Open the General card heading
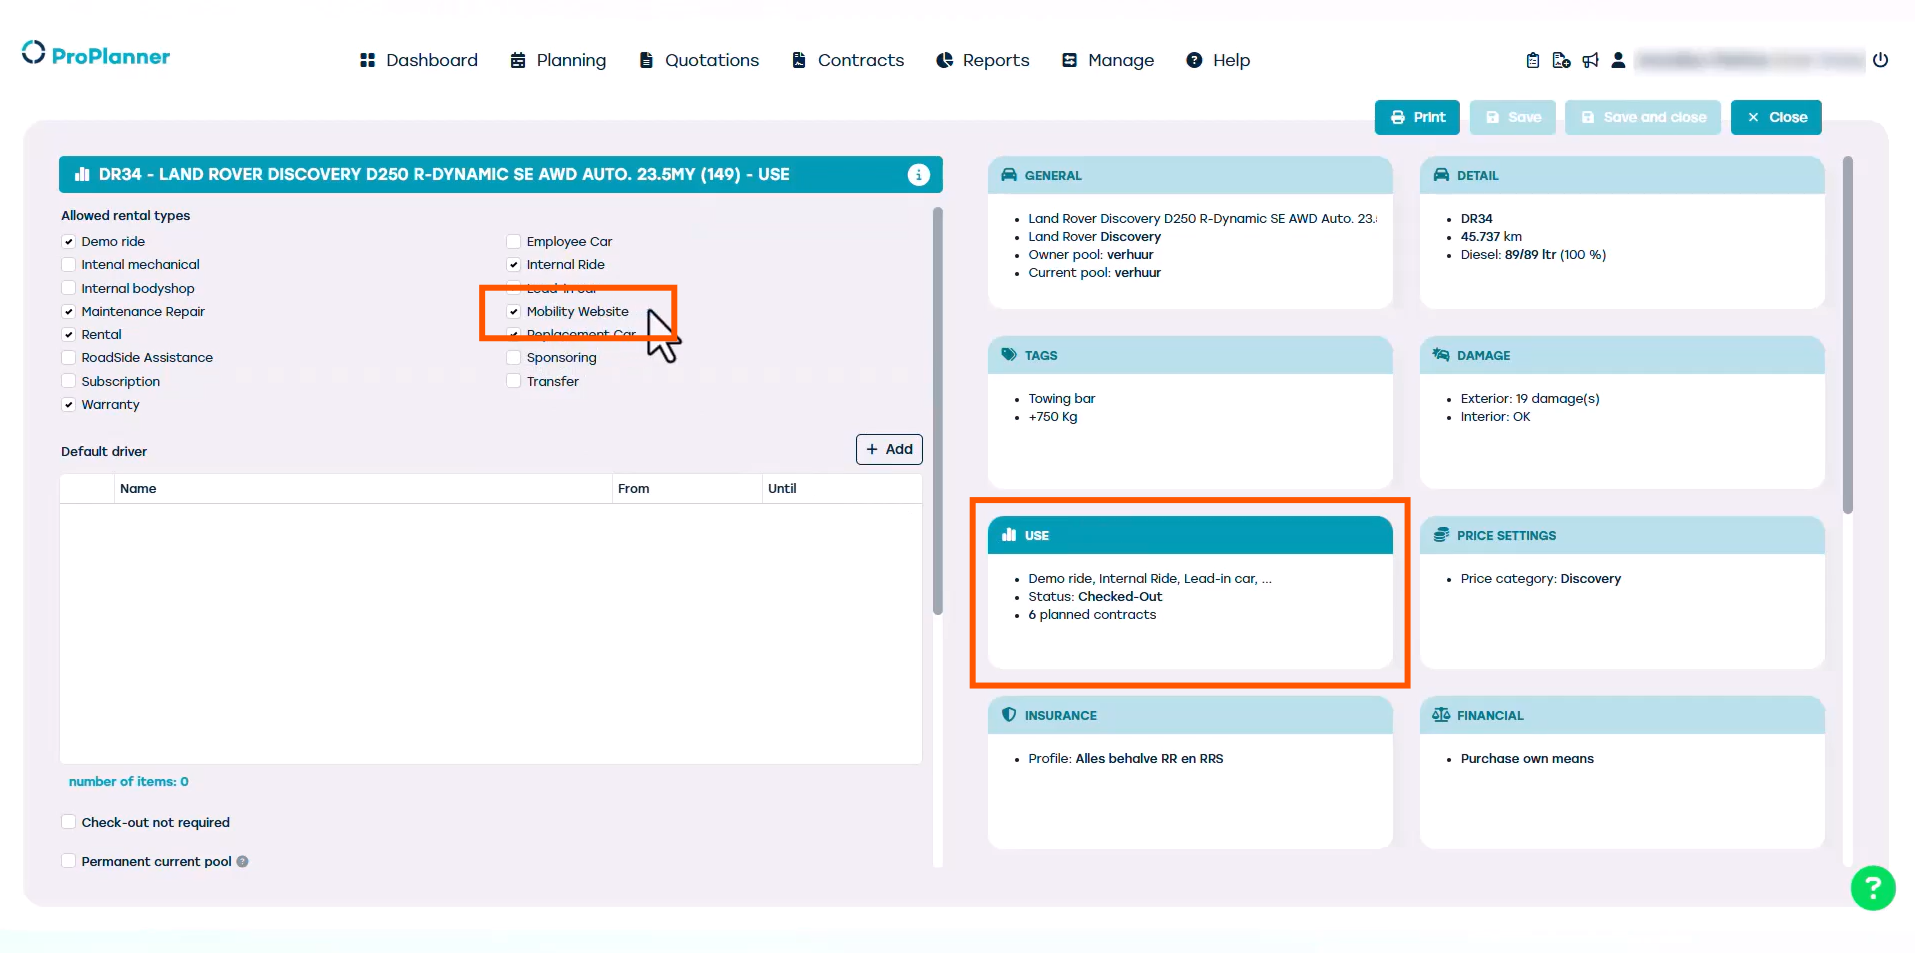The width and height of the screenshot is (1915, 953). click(x=1190, y=175)
